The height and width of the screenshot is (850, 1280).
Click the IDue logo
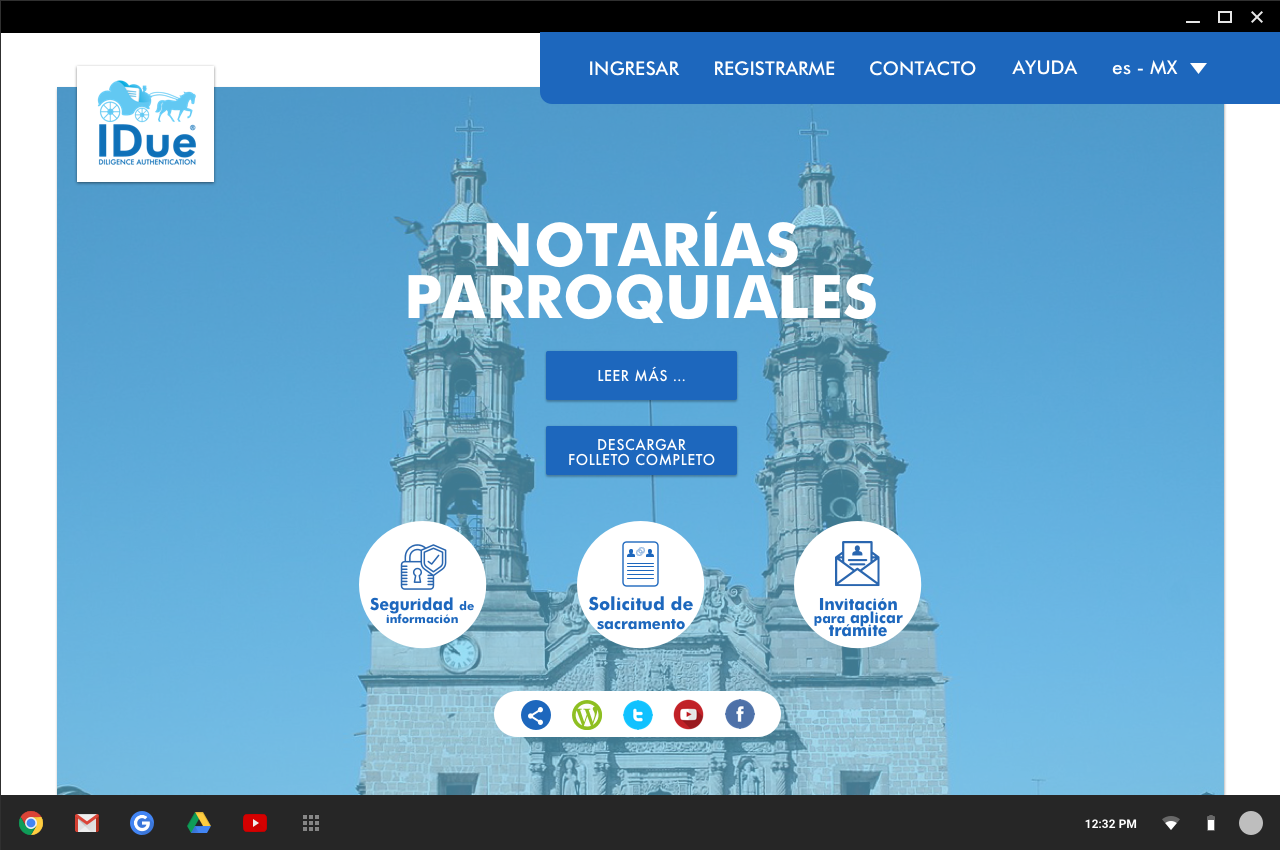click(x=146, y=124)
